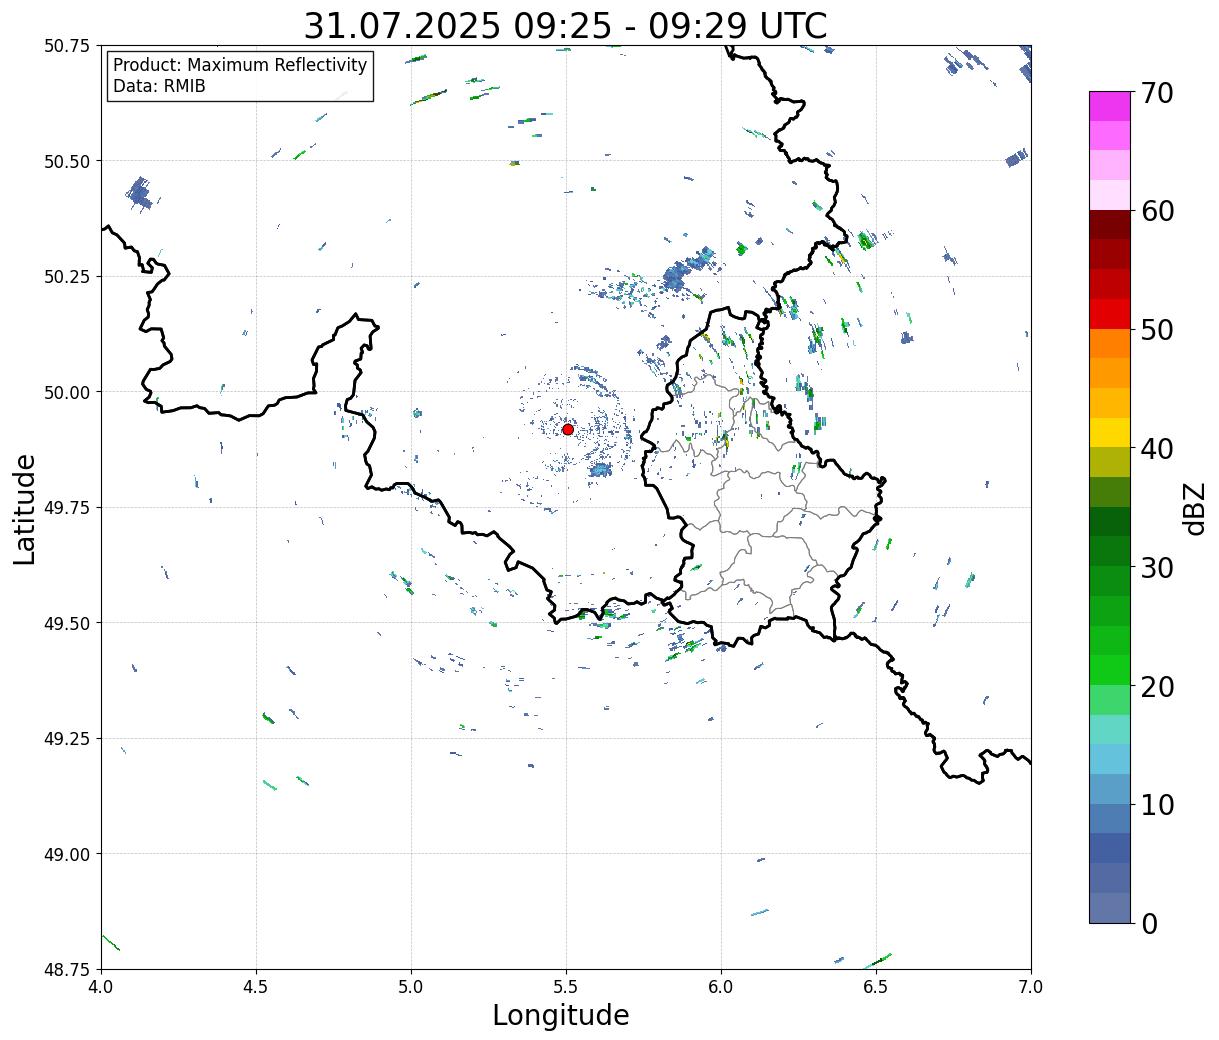The image size is (1219, 1040).
Task: Click longitude tick label 4.0
Action: 101,986
